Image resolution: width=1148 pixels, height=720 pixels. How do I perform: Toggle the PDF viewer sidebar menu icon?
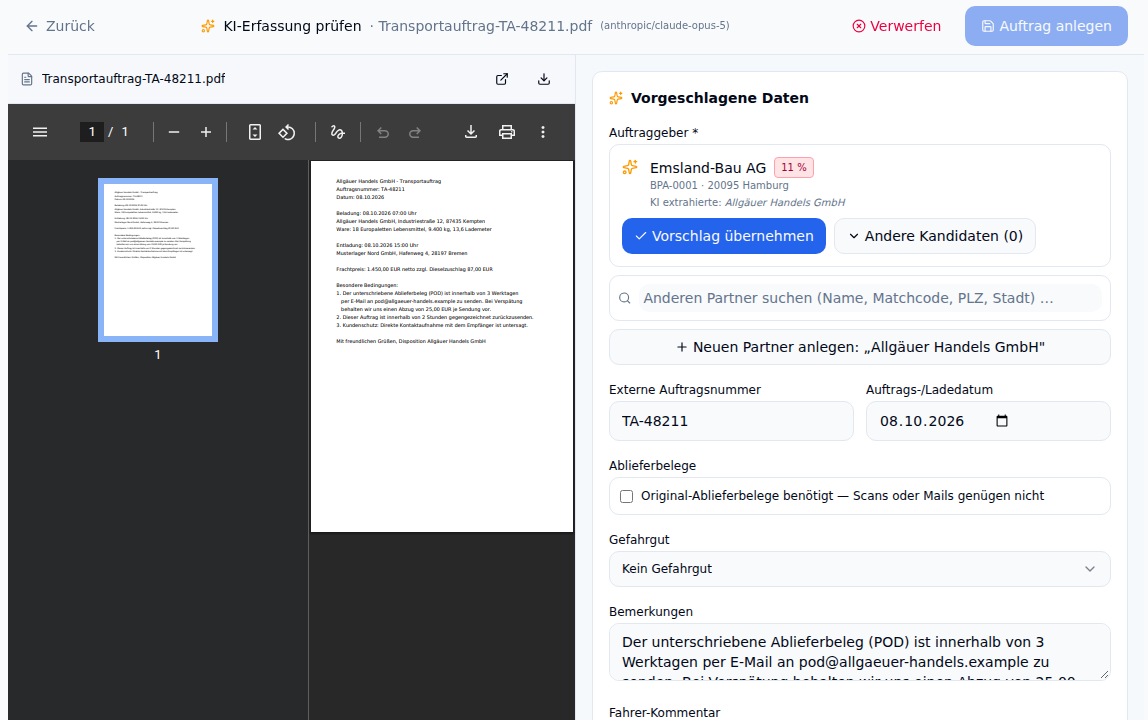tap(40, 132)
